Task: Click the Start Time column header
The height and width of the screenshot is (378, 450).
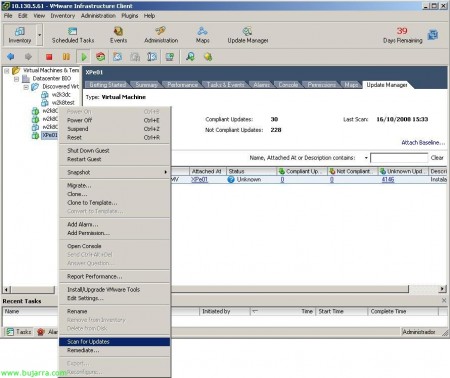Action: [x=341, y=311]
